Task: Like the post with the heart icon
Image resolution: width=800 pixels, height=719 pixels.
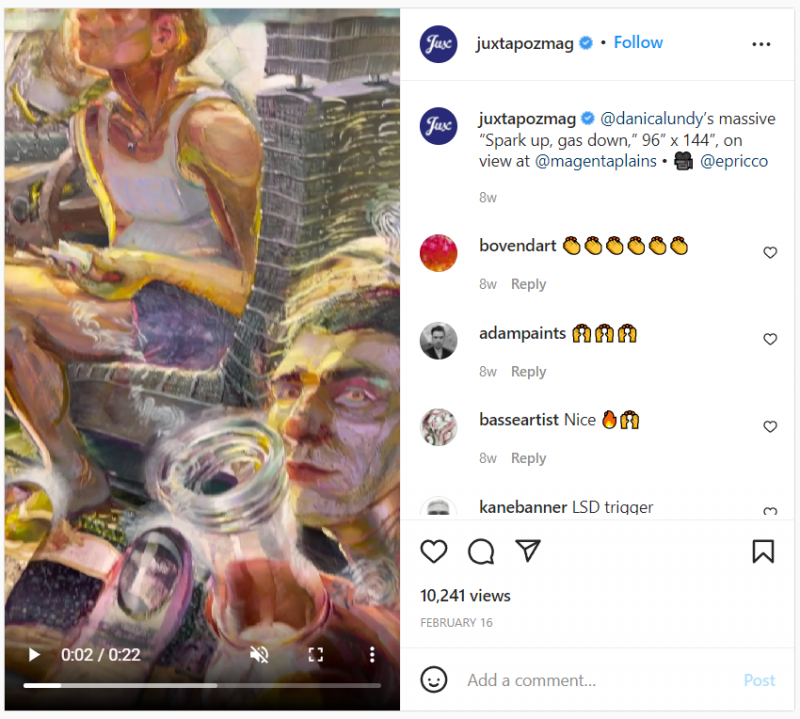Action: [434, 551]
